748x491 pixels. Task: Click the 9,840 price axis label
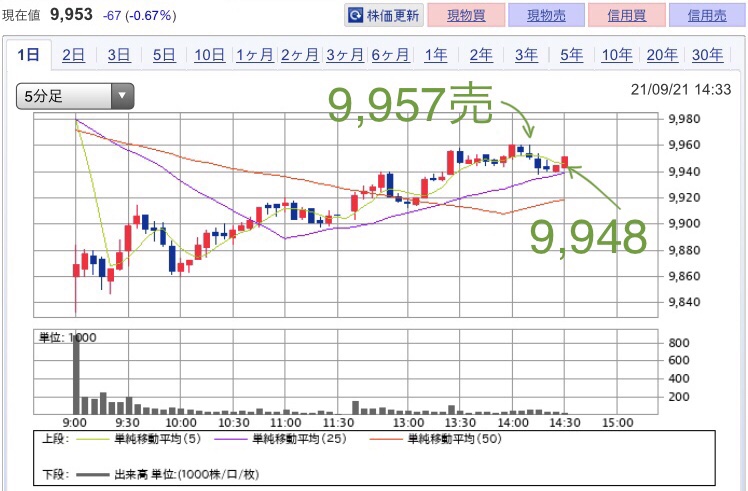[685, 302]
